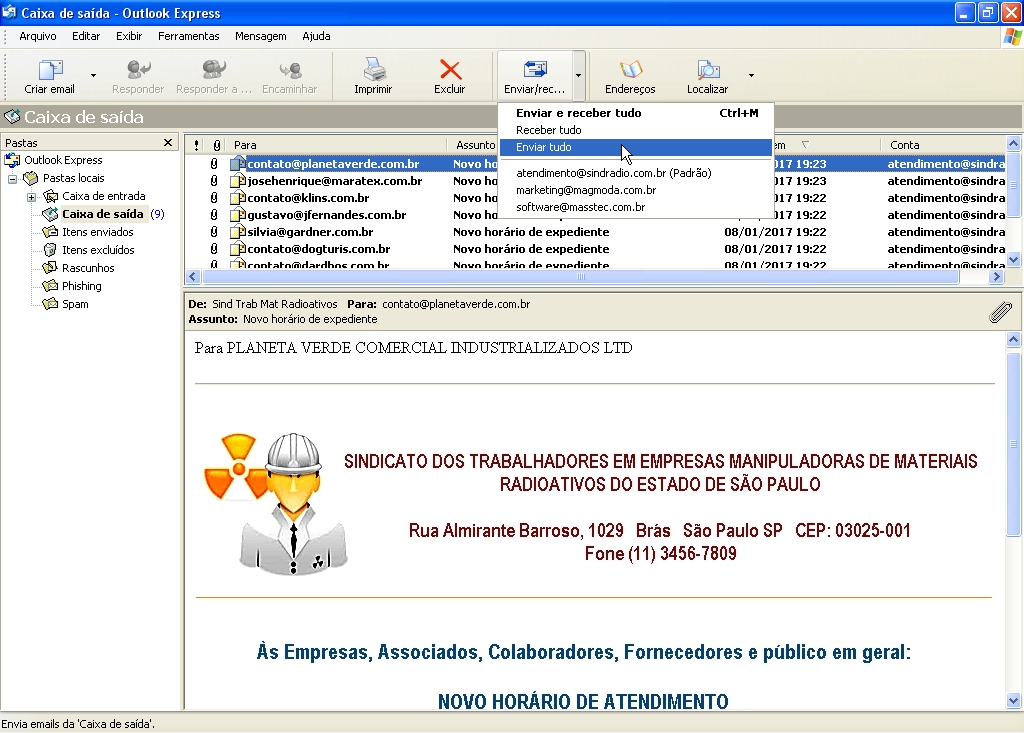Screen dimensions: 1024x733
Task: Select Enviar tudo menu entry
Action: coord(636,148)
